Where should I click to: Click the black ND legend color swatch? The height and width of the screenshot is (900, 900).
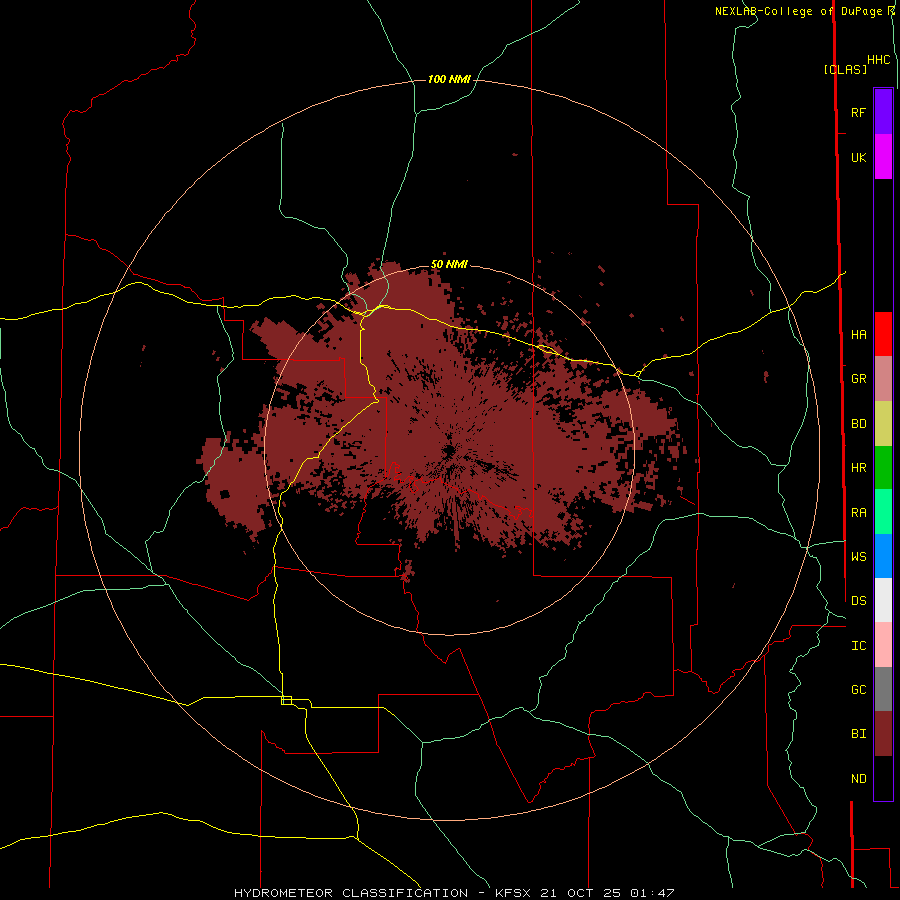[x=883, y=778]
